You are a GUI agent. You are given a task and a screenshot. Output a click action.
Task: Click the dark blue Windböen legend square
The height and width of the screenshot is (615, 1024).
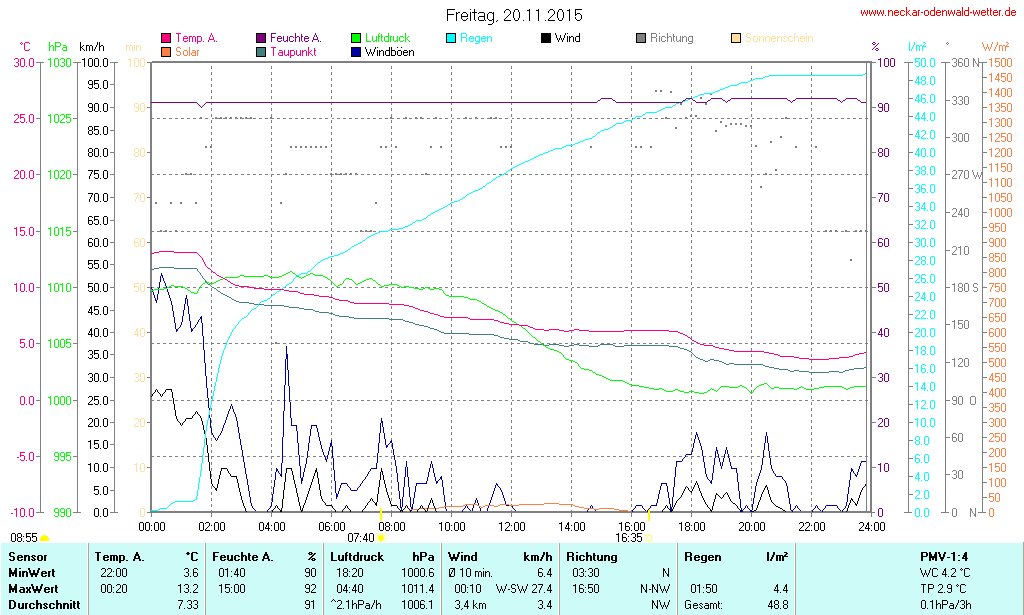(357, 51)
